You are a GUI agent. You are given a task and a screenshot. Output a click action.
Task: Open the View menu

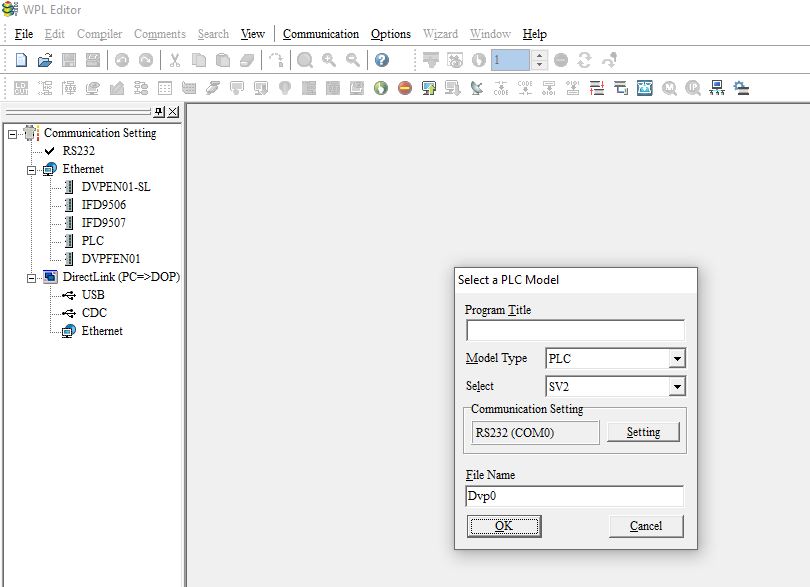(253, 34)
